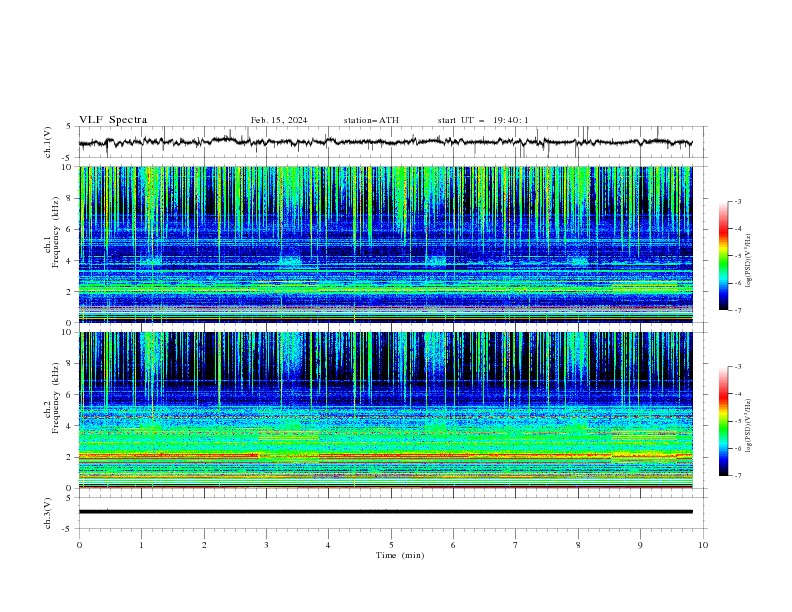Viewport: 792px width, 612px height.
Task: Click the red 2 kHz band in ch.2 spectrogram
Action: tap(385, 455)
